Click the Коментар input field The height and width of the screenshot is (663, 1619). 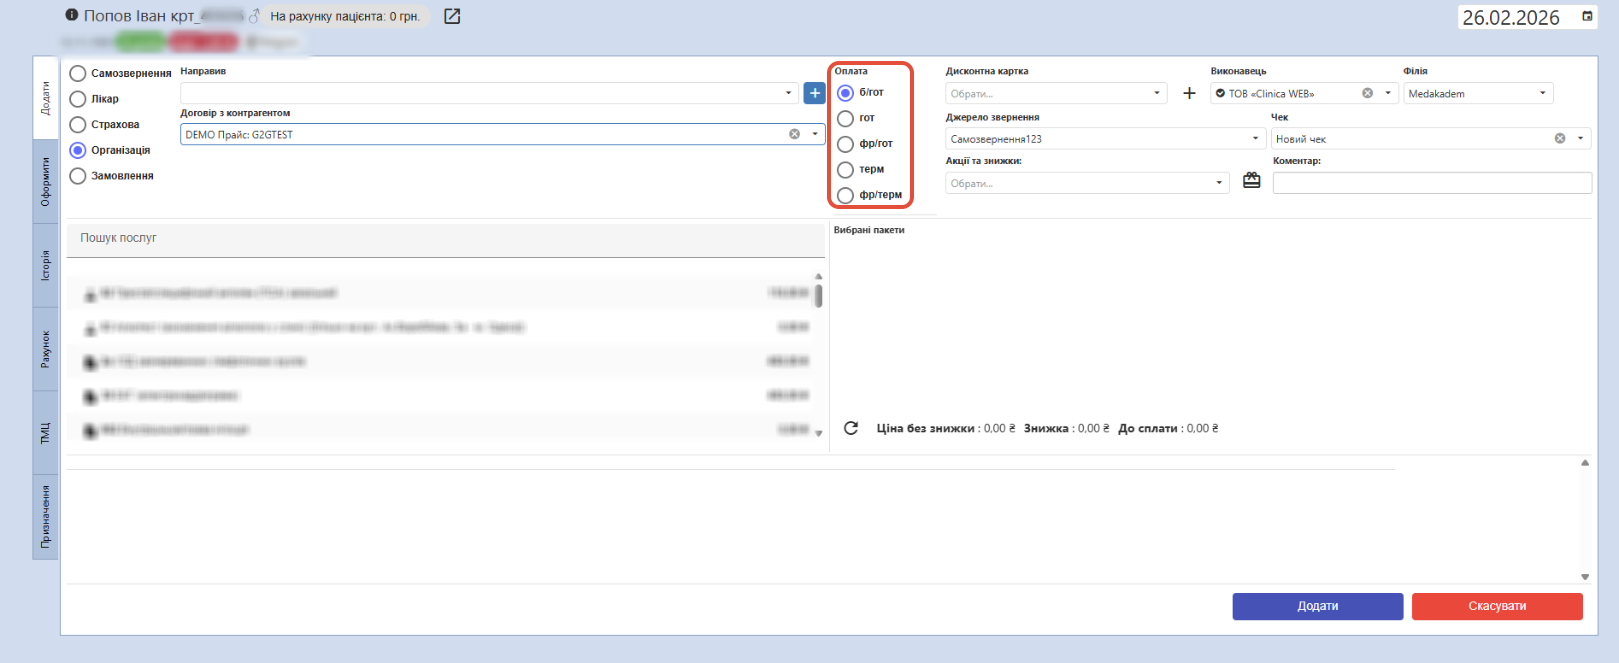1432,183
